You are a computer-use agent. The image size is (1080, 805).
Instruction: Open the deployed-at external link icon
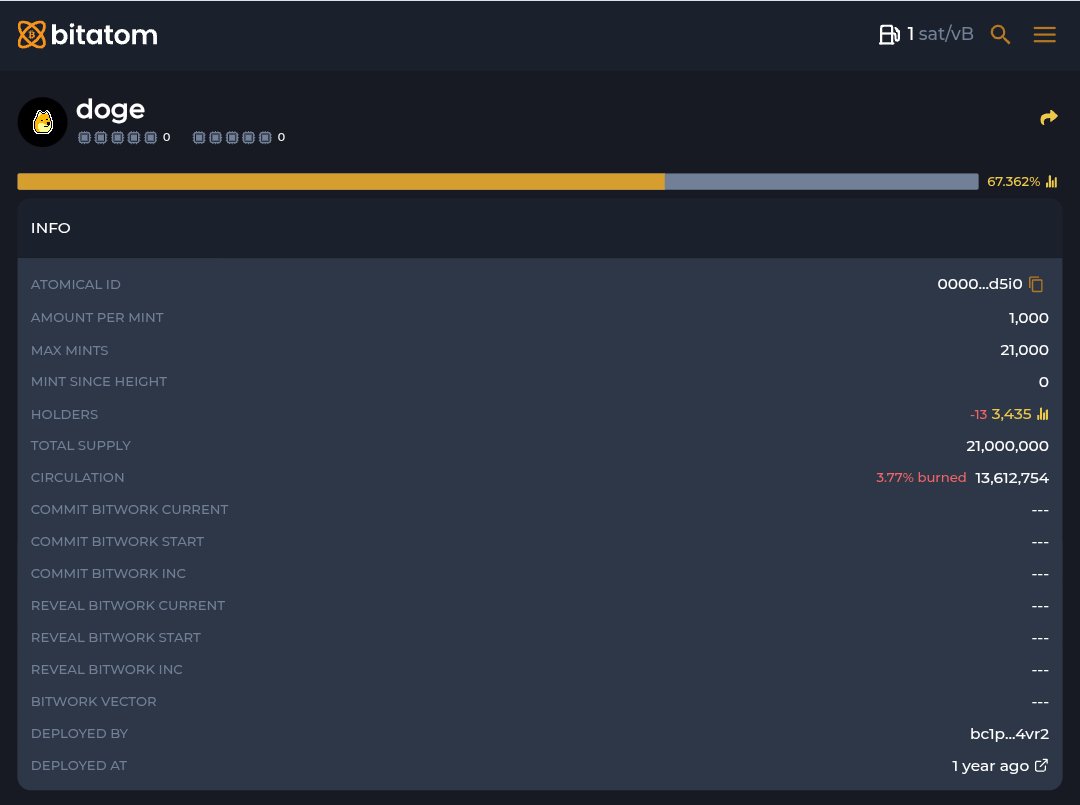pyautogui.click(x=1041, y=765)
